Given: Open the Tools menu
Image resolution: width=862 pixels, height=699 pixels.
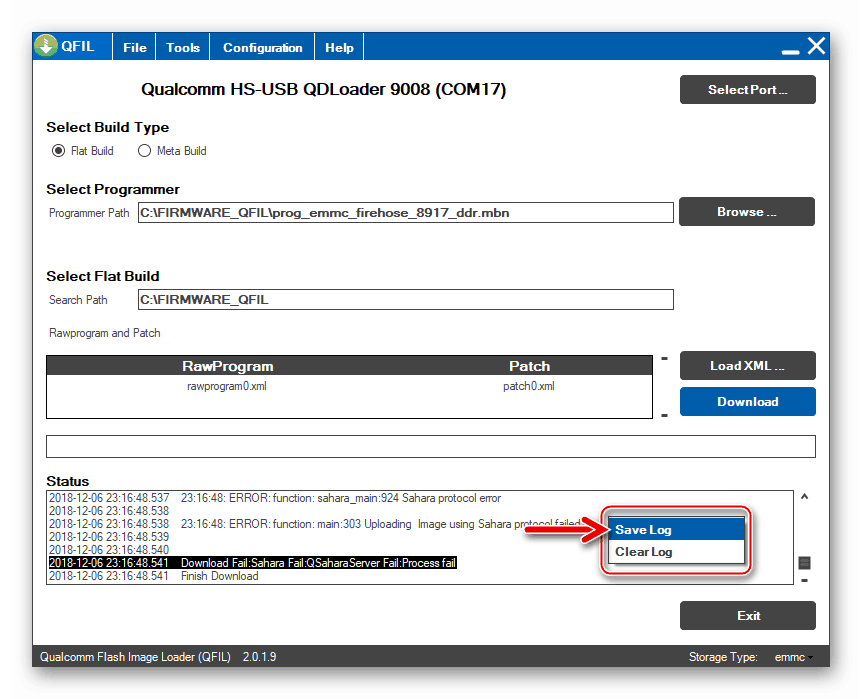Looking at the screenshot, I should (183, 47).
